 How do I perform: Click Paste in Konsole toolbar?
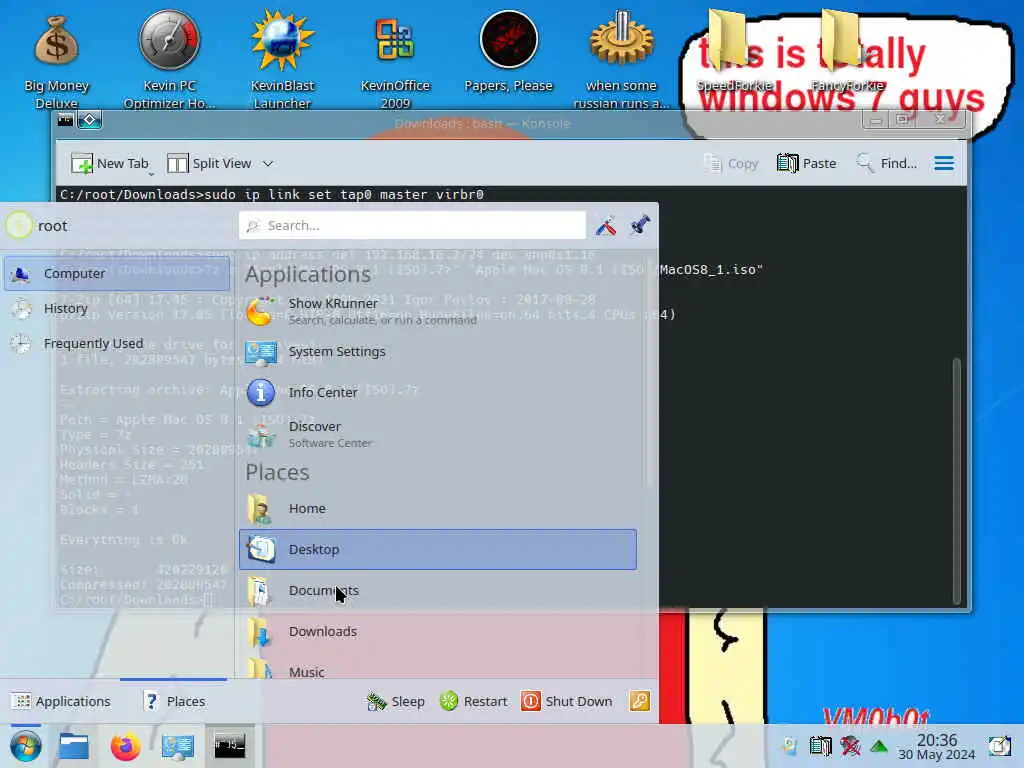(807, 163)
